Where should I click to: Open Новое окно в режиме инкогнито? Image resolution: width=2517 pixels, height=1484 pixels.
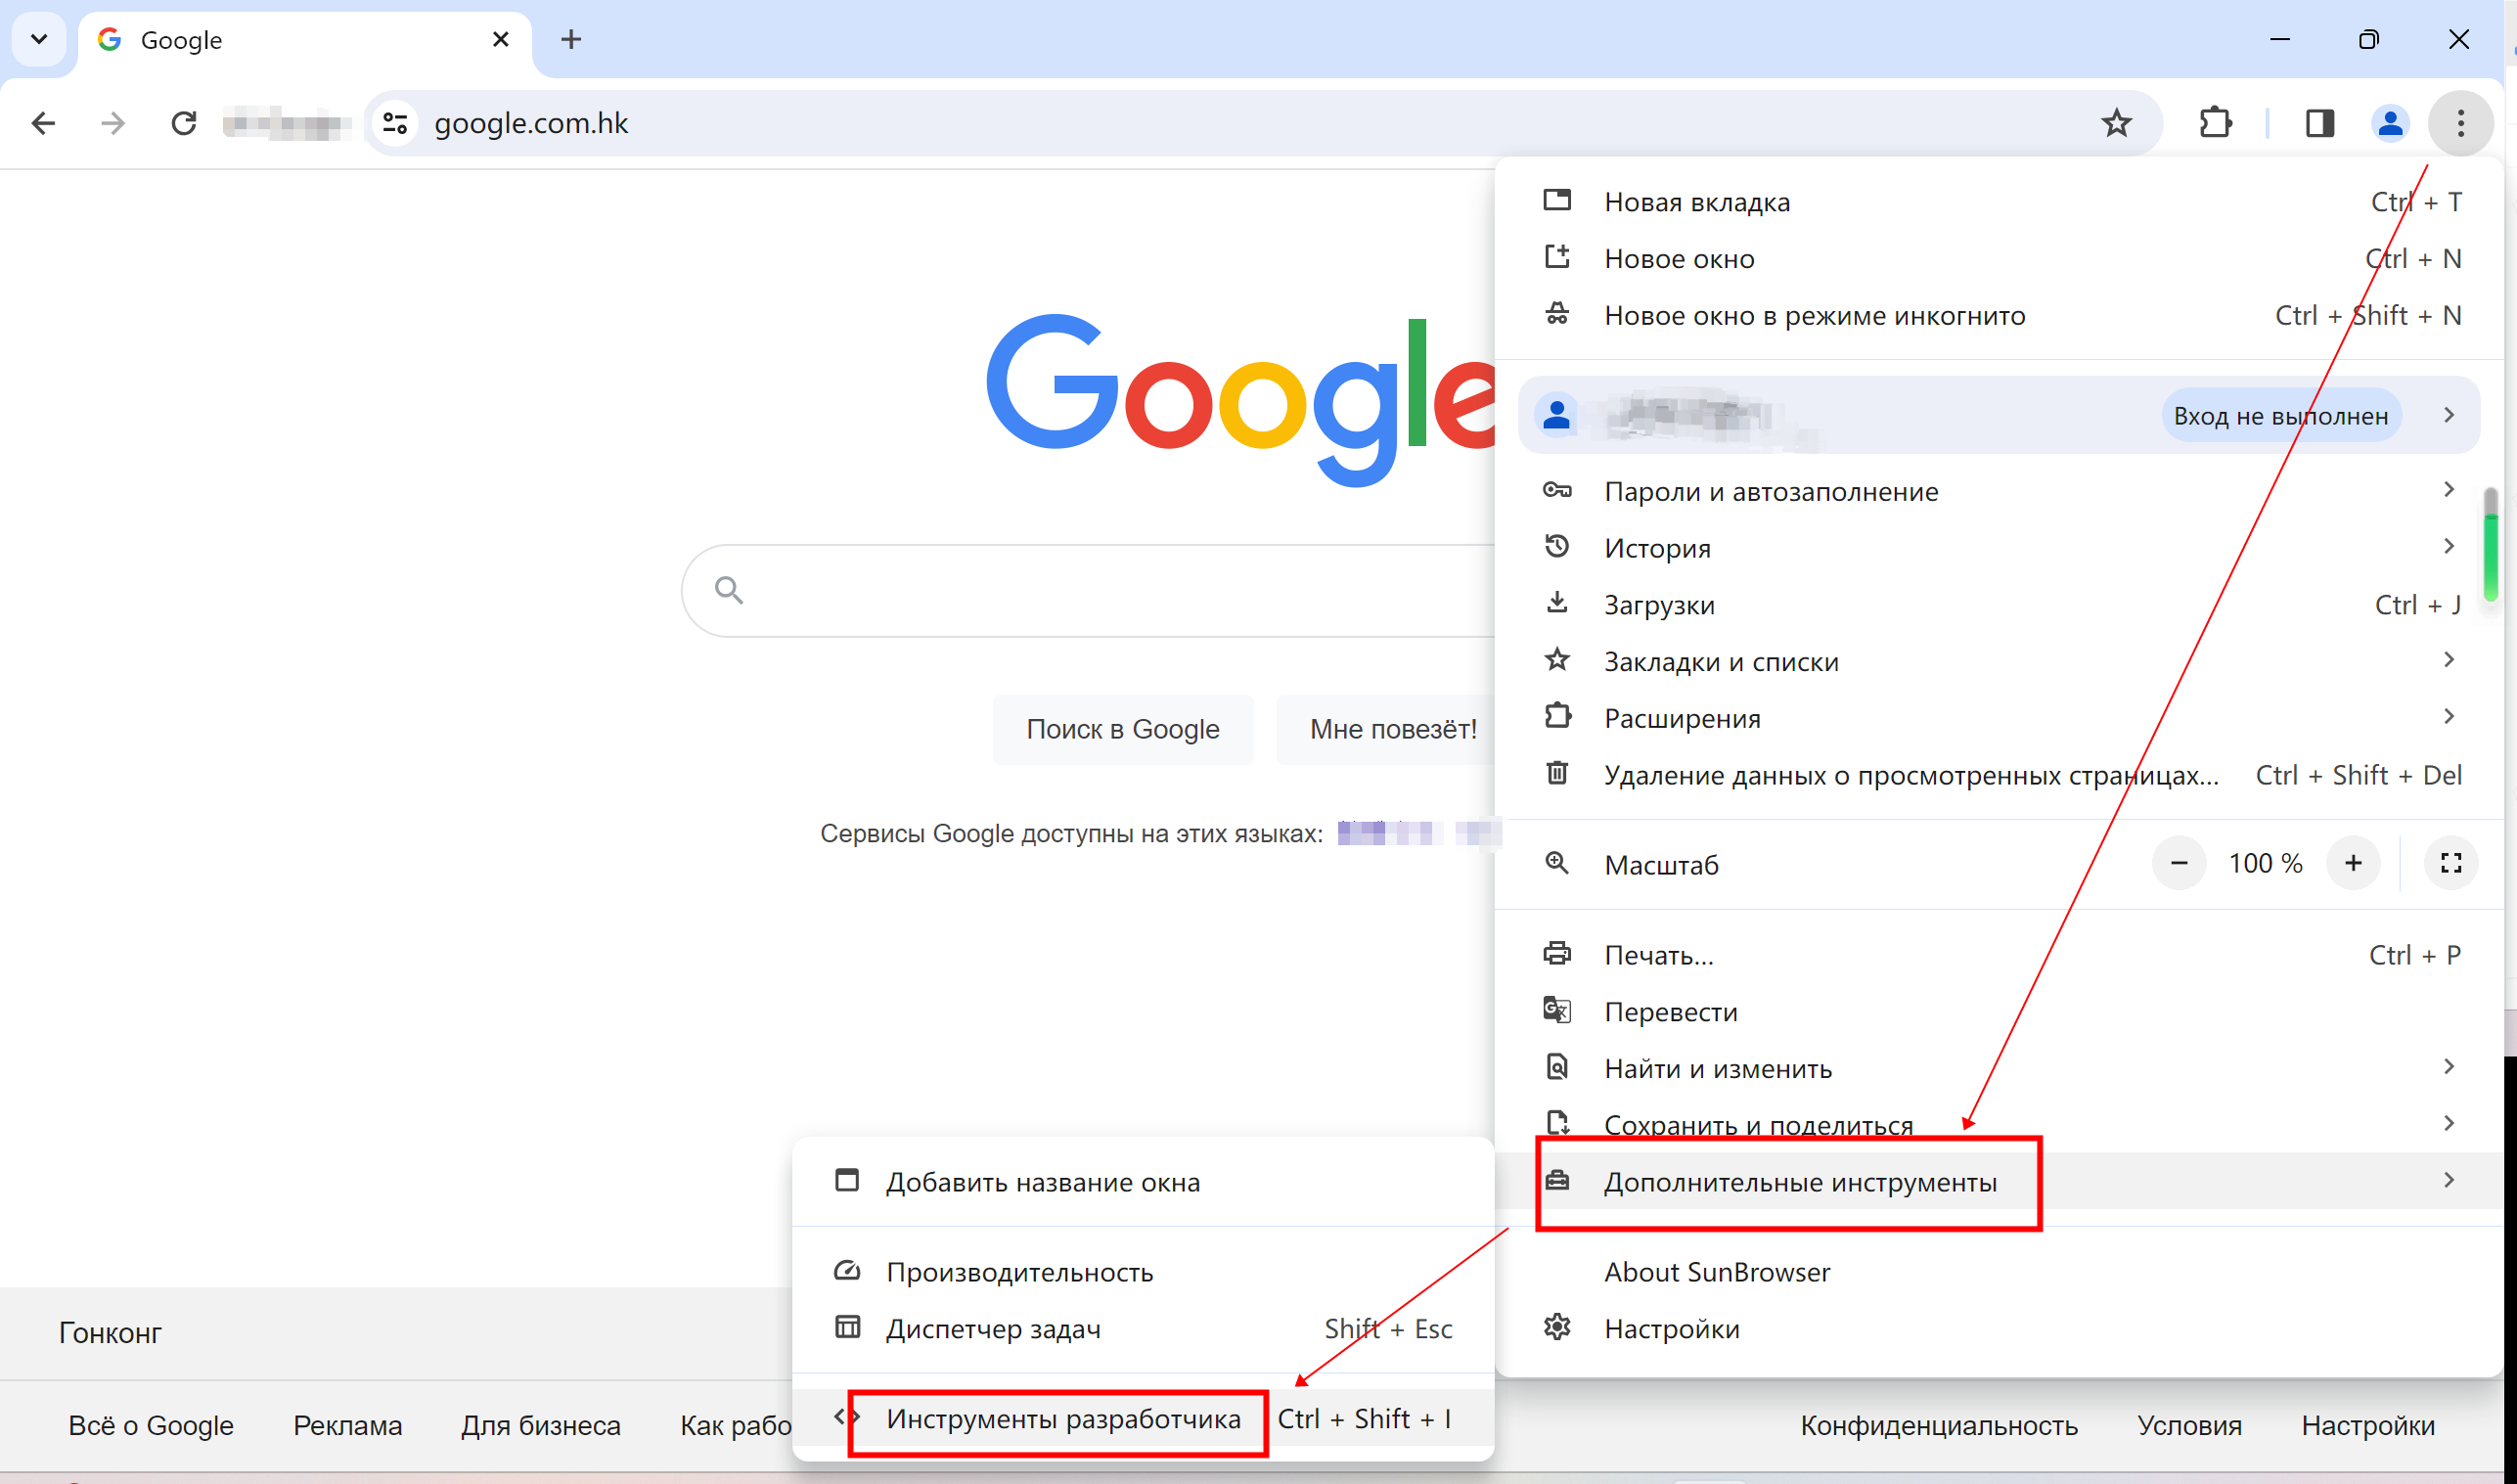click(1998, 316)
